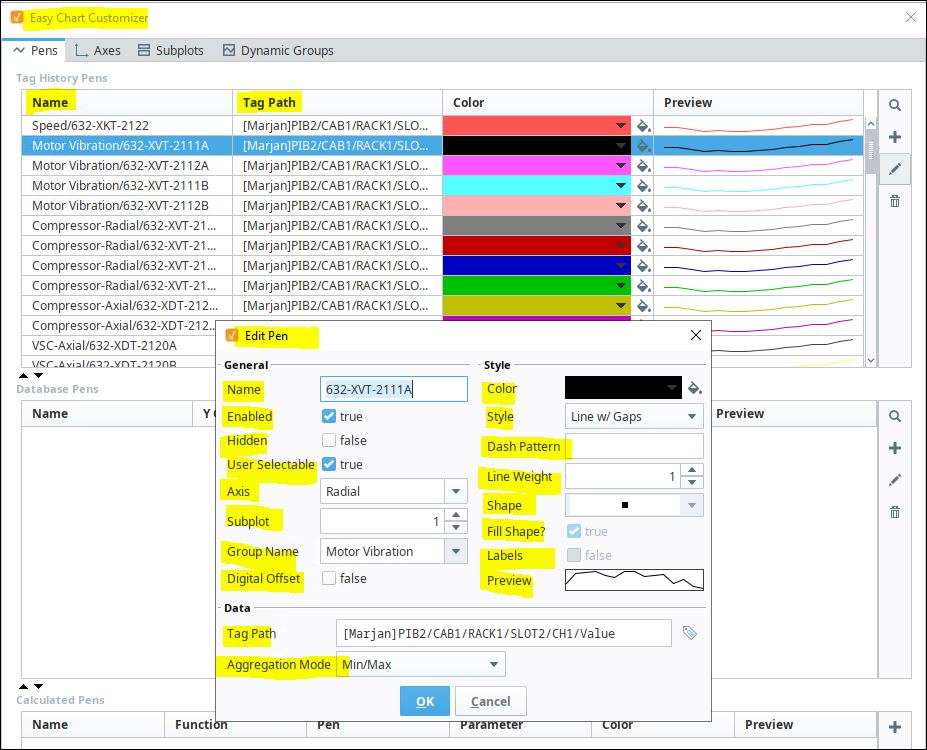
Task: Open Edit Pen Color dropdown
Action: tap(672, 388)
